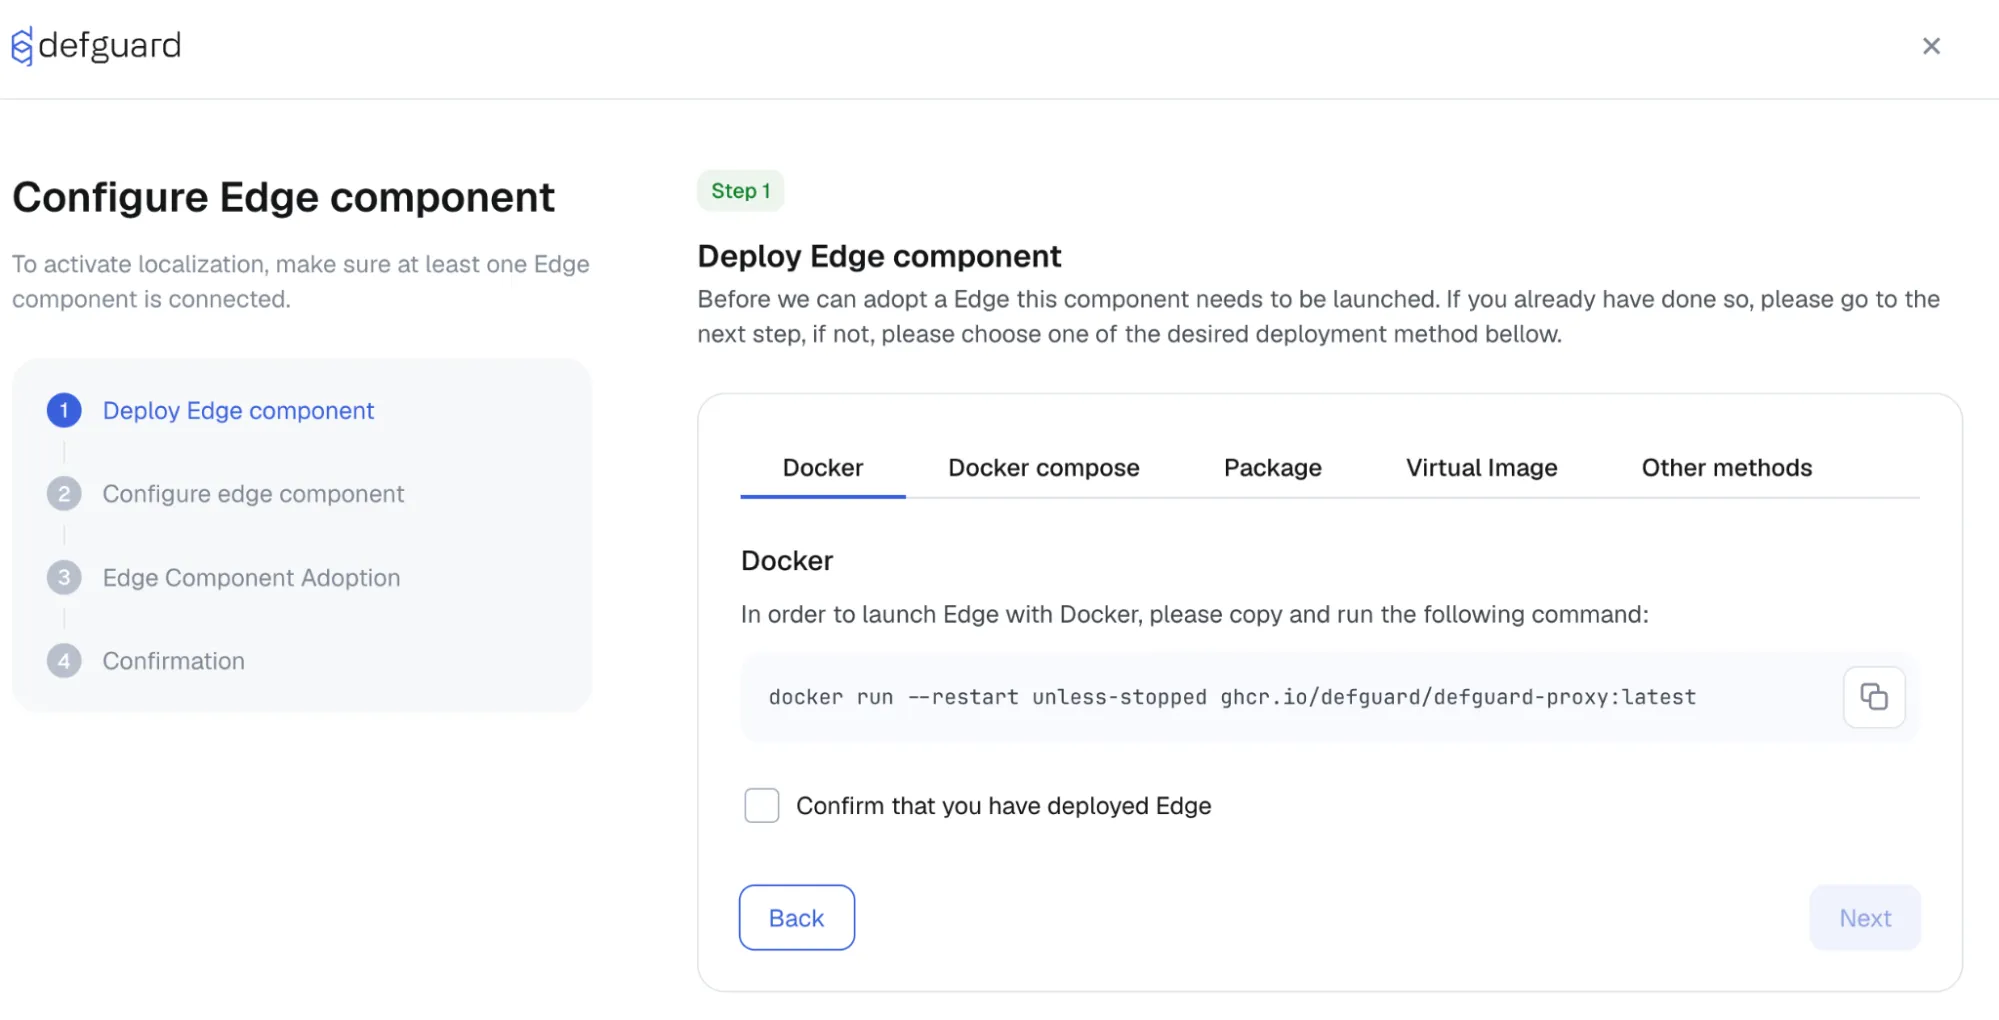Select the docker run command text
1999x1020 pixels.
point(1231,697)
